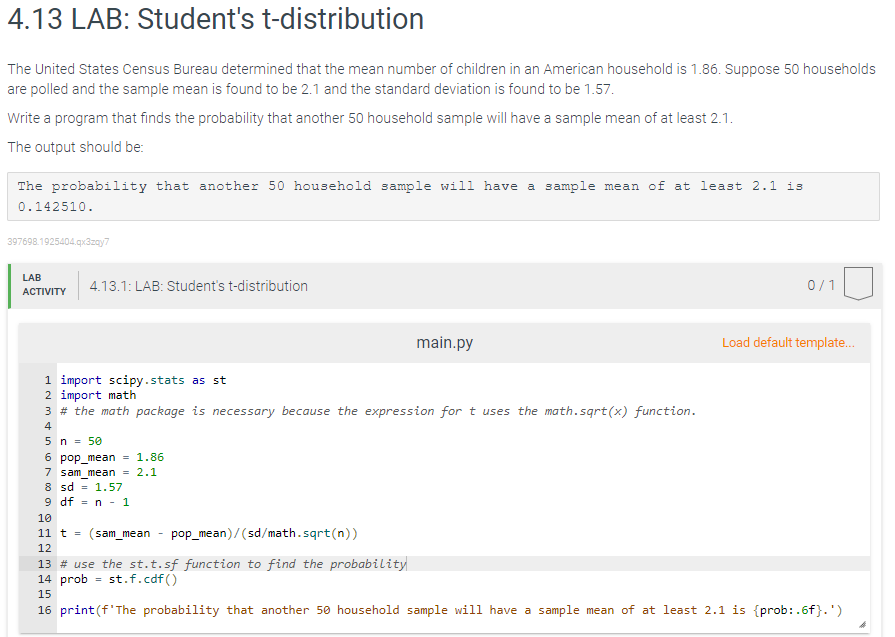This screenshot has width=895, height=637.
Task: Click the sd = 1.57 assignment
Action: point(88,487)
